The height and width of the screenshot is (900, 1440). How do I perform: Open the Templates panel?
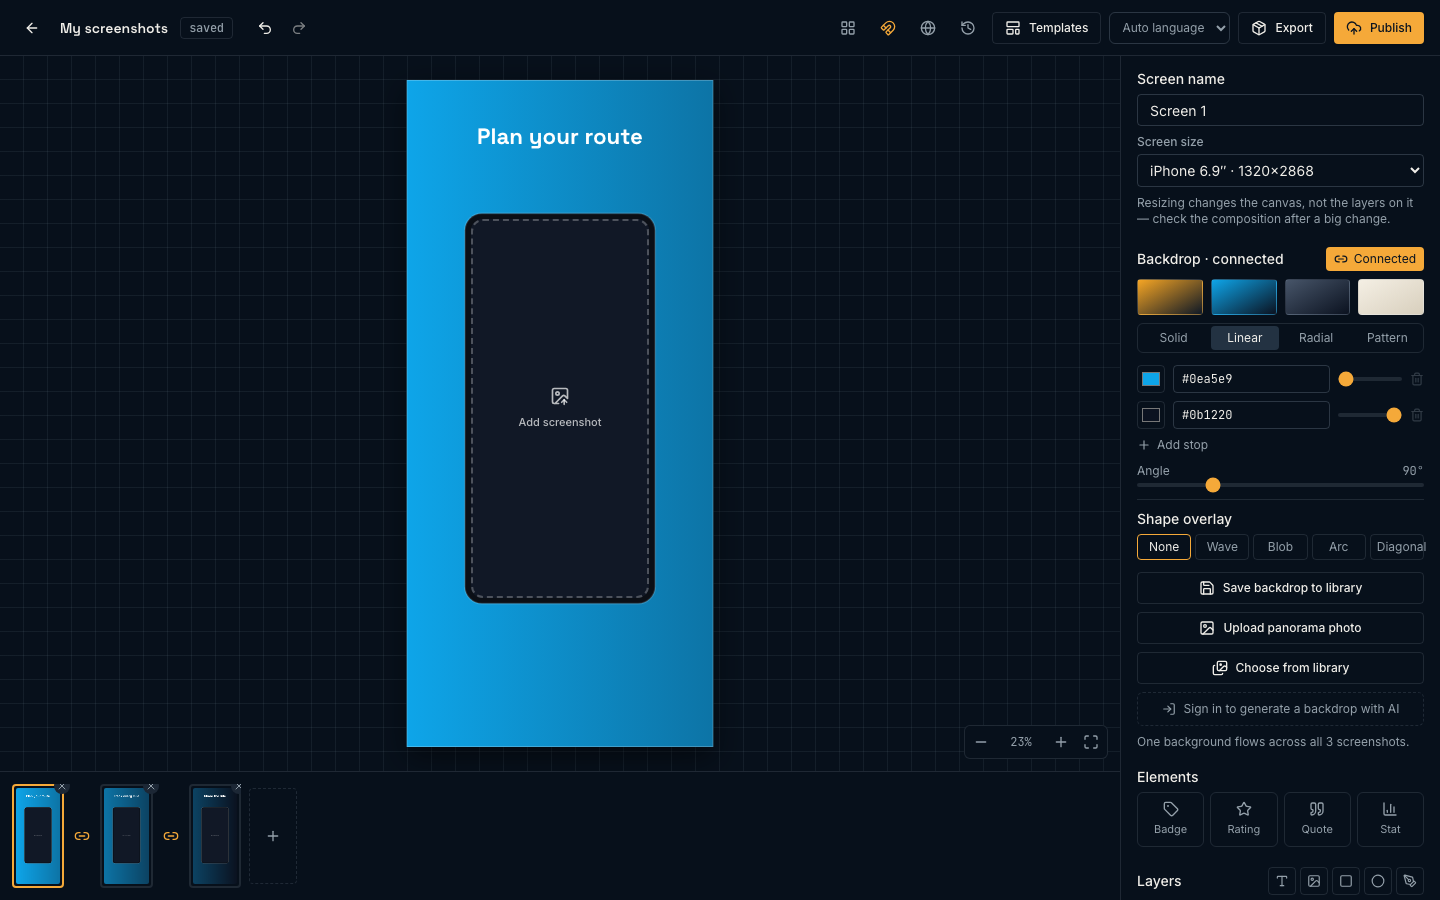pos(1046,28)
